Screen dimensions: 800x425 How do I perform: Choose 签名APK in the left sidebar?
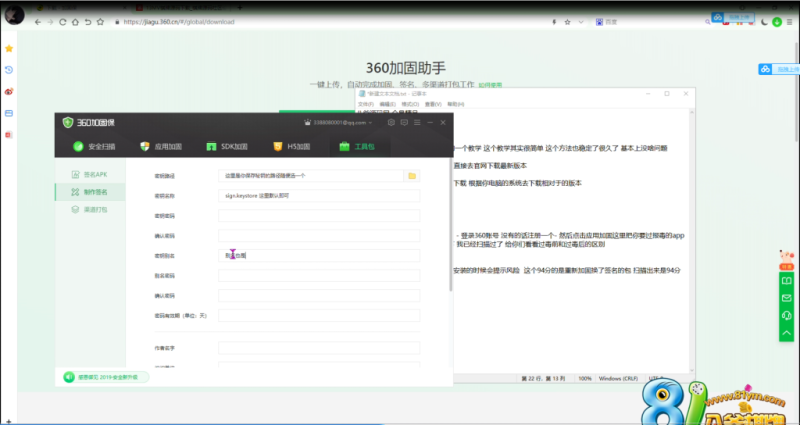(90, 174)
